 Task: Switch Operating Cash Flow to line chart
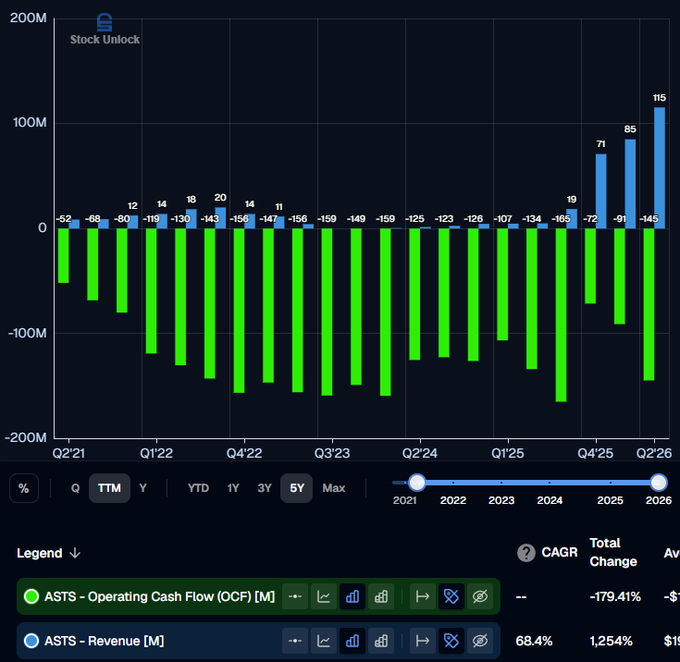324,596
